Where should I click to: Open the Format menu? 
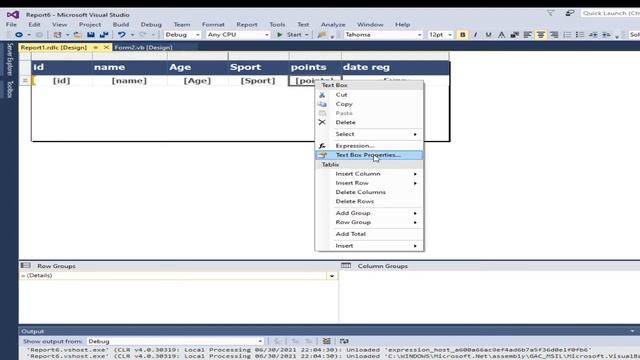coord(213,24)
